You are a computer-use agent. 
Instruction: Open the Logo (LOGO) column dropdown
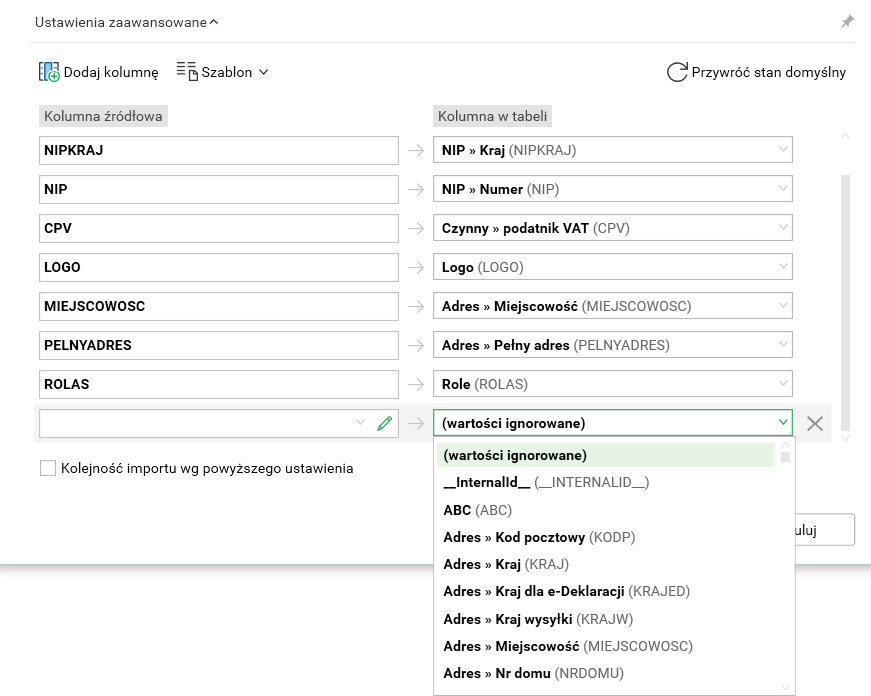(783, 267)
